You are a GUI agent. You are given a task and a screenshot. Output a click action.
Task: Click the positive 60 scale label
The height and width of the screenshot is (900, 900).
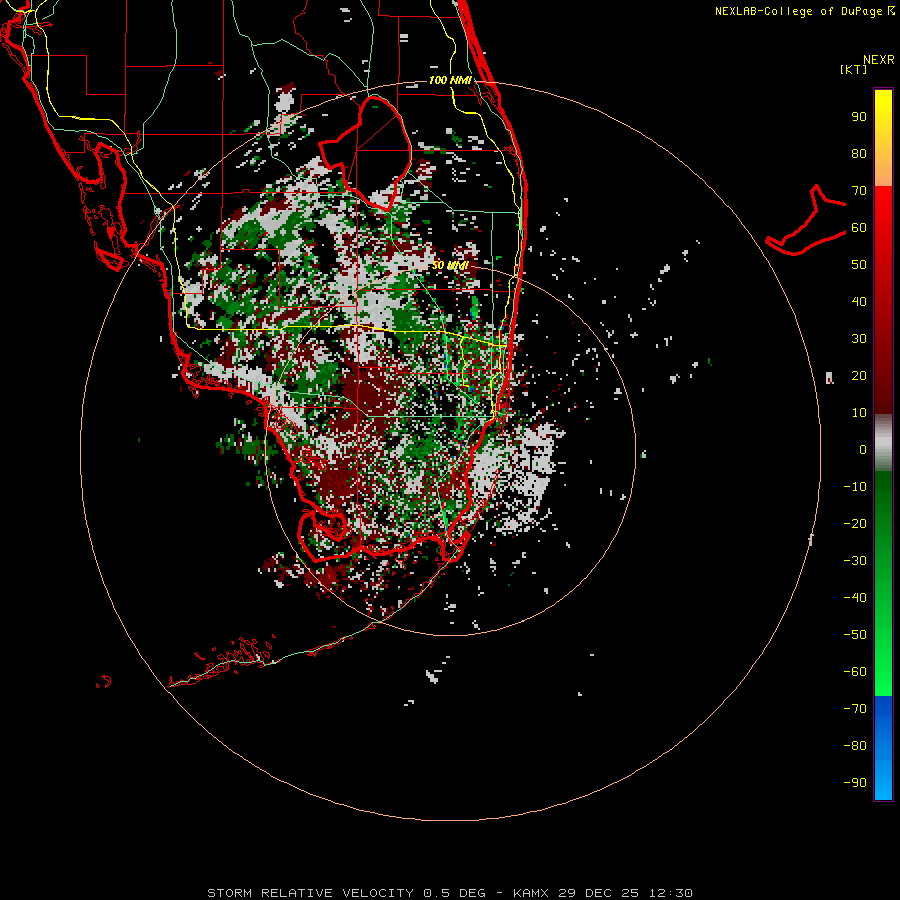(859, 227)
